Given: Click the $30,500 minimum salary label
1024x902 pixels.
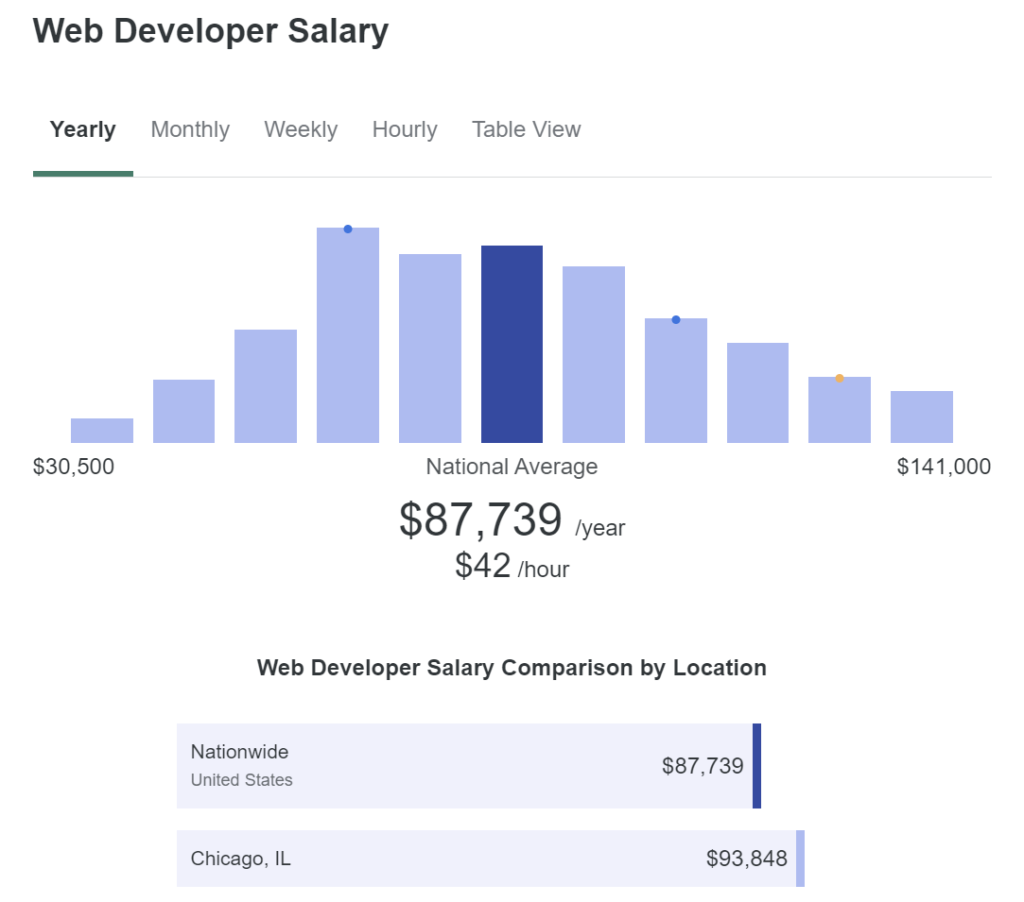Looking at the screenshot, I should click(74, 467).
